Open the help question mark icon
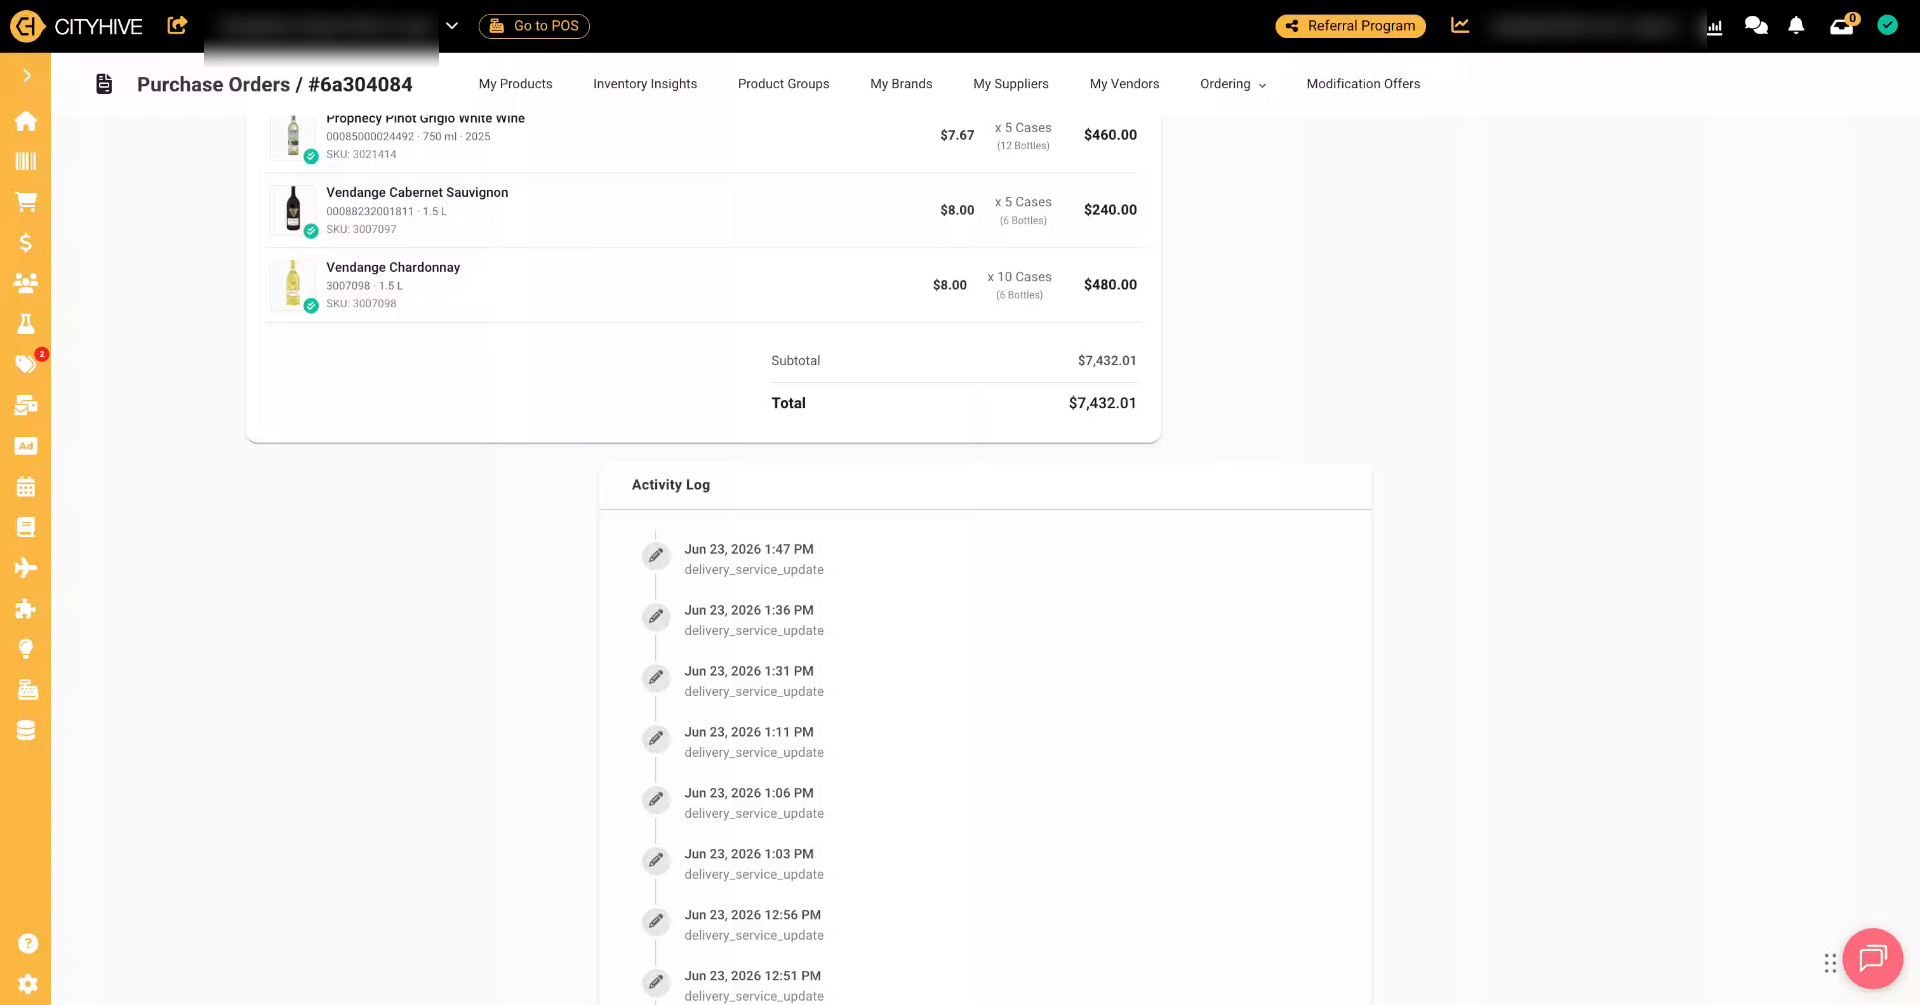This screenshot has width=1920, height=1005. tap(28, 943)
